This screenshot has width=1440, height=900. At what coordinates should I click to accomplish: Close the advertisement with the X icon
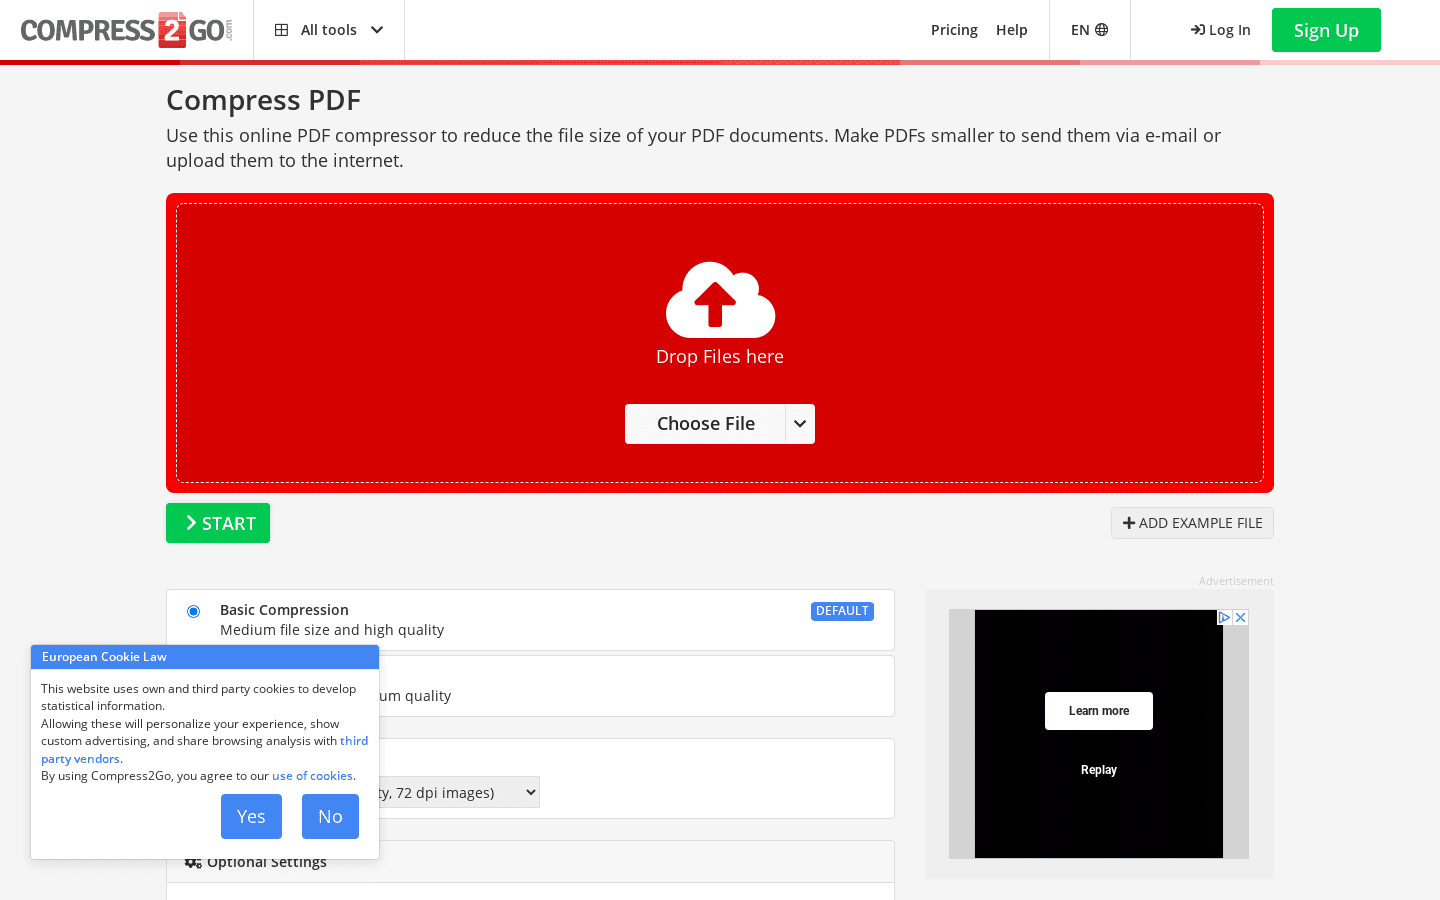coord(1240,617)
